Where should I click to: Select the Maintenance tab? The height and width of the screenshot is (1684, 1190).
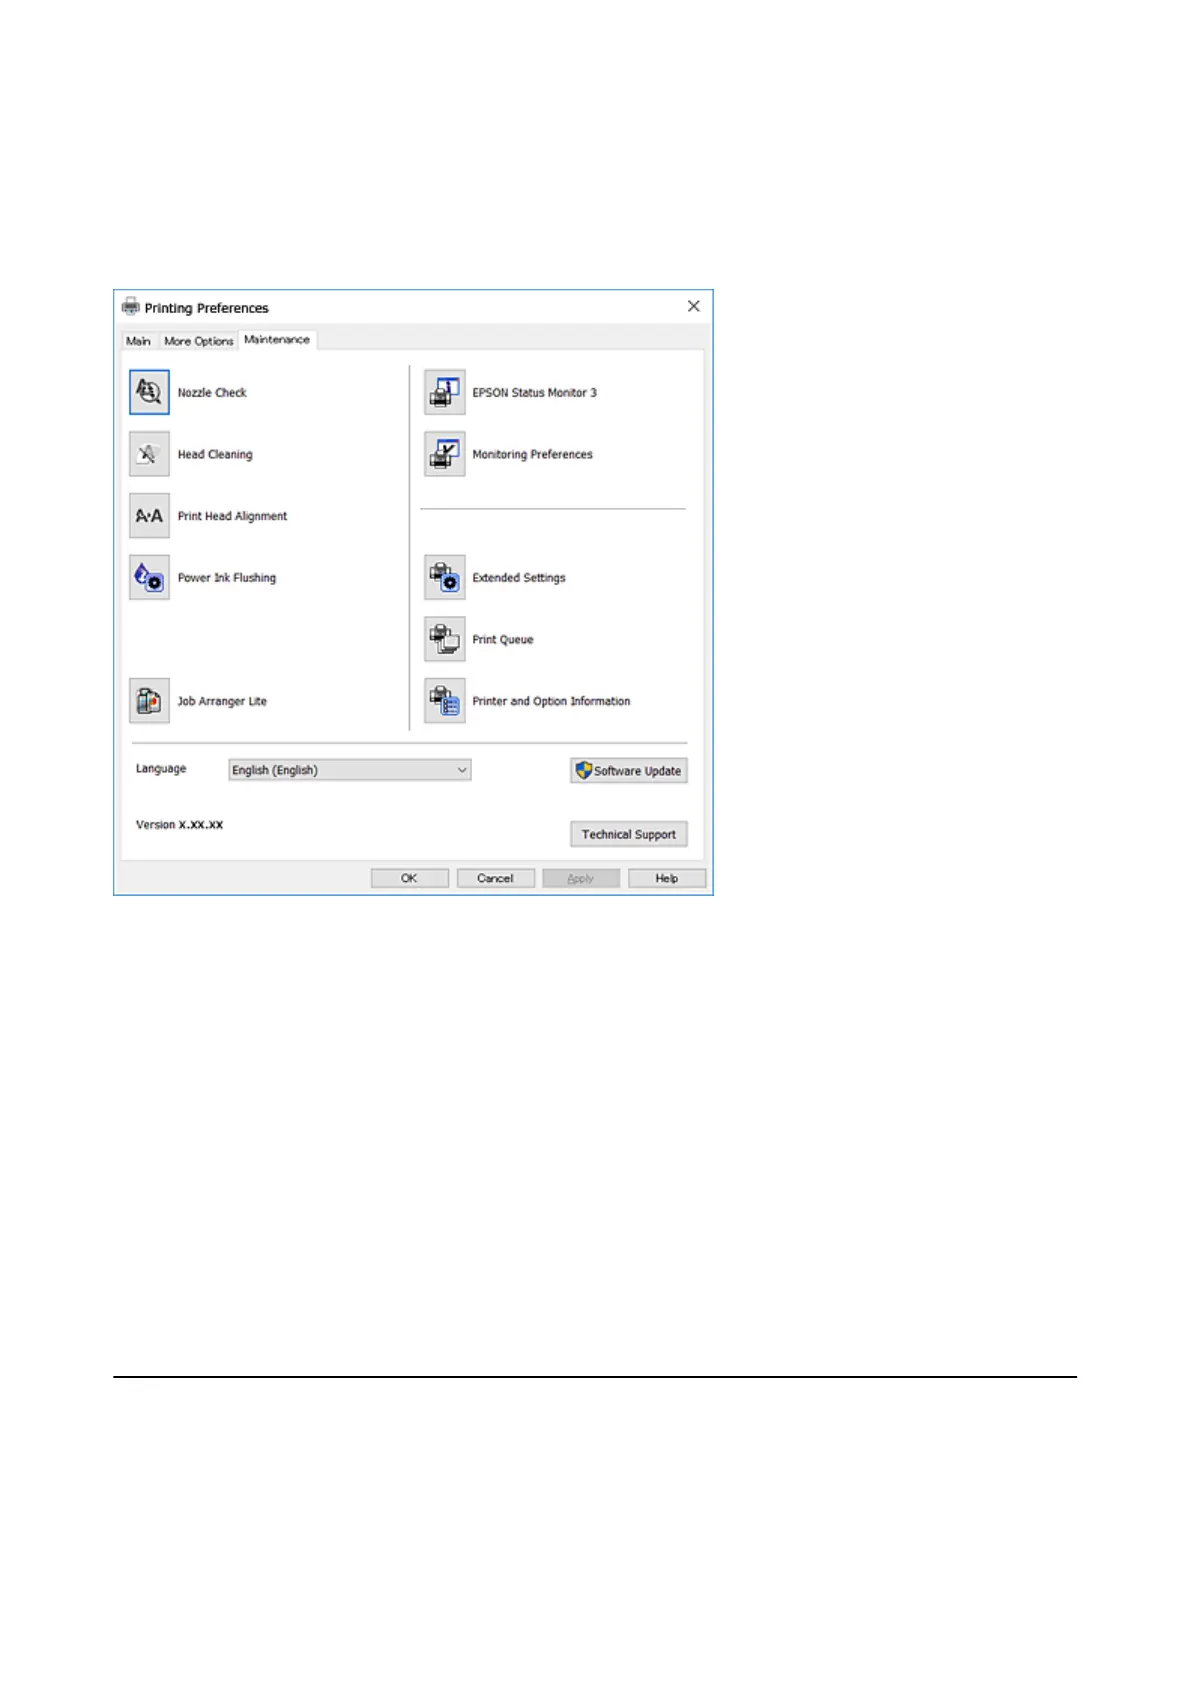pos(277,340)
